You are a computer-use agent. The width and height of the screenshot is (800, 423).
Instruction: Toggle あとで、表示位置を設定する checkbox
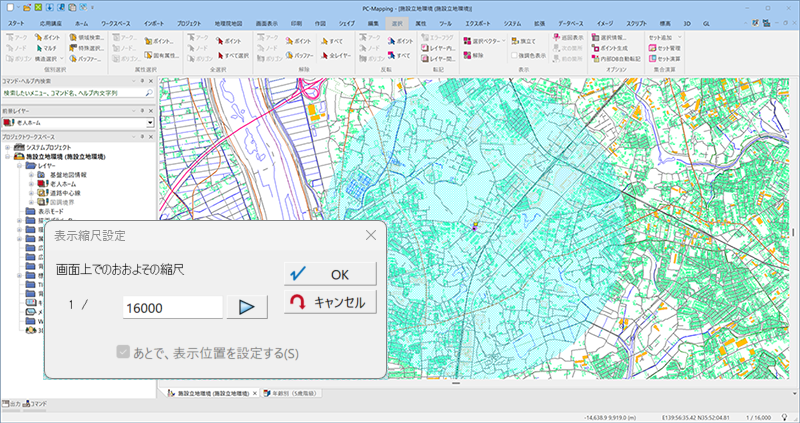pos(123,352)
